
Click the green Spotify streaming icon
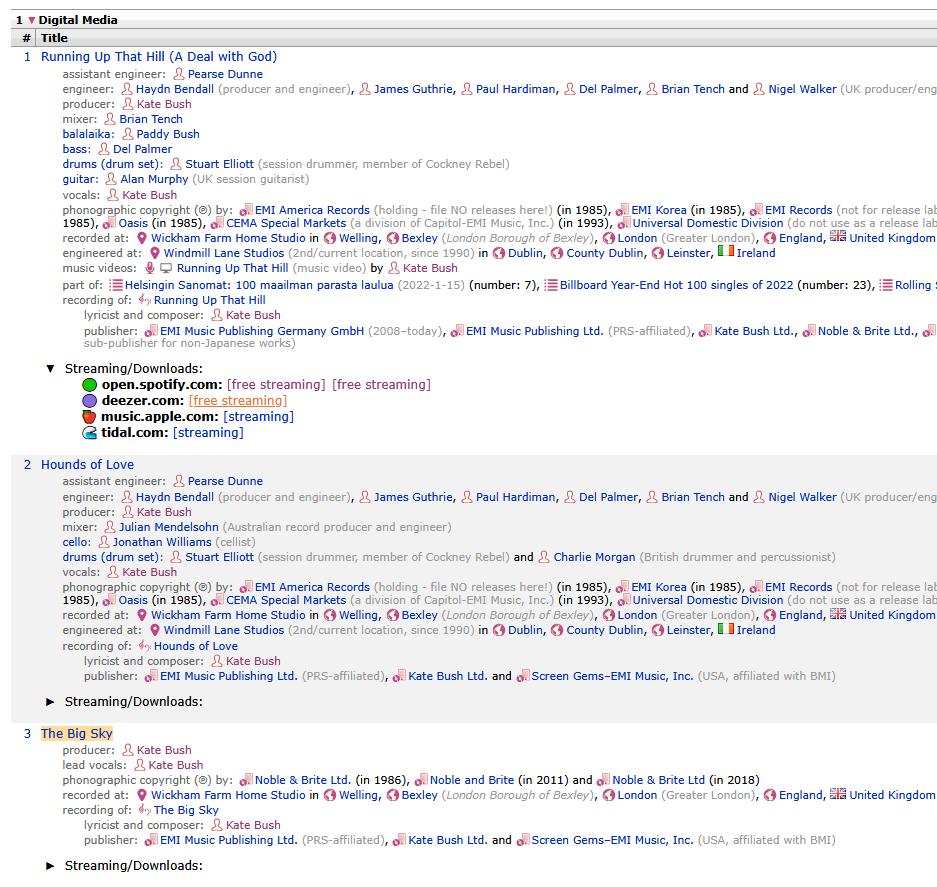(90, 385)
